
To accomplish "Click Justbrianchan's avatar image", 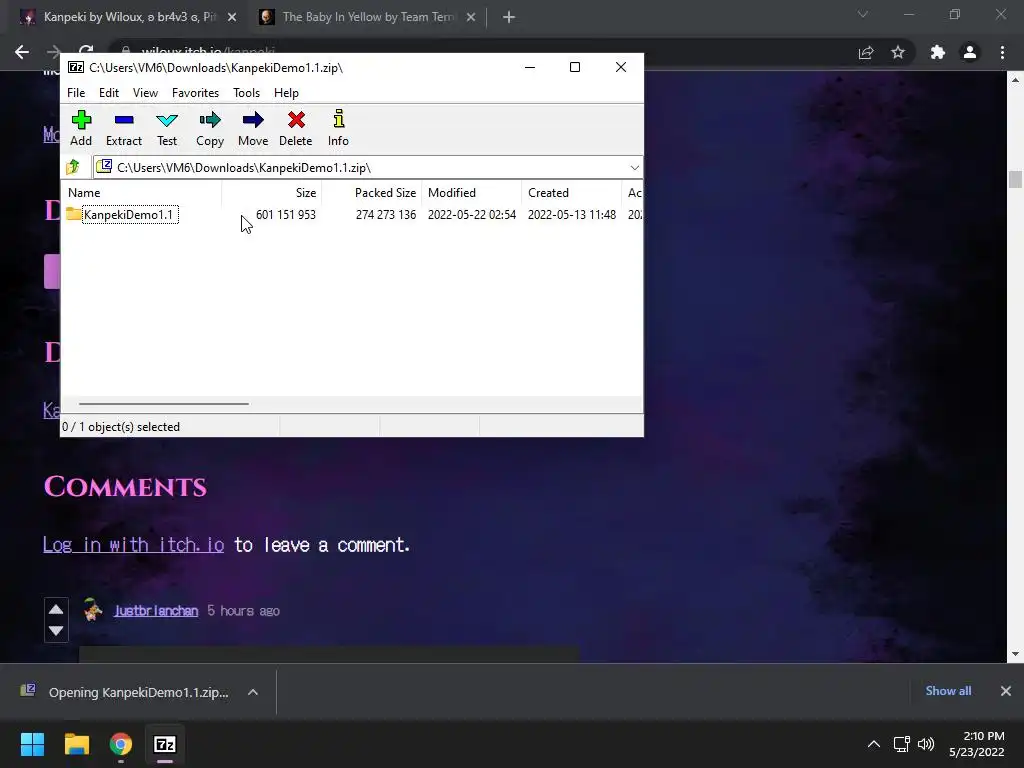I will (93, 609).
